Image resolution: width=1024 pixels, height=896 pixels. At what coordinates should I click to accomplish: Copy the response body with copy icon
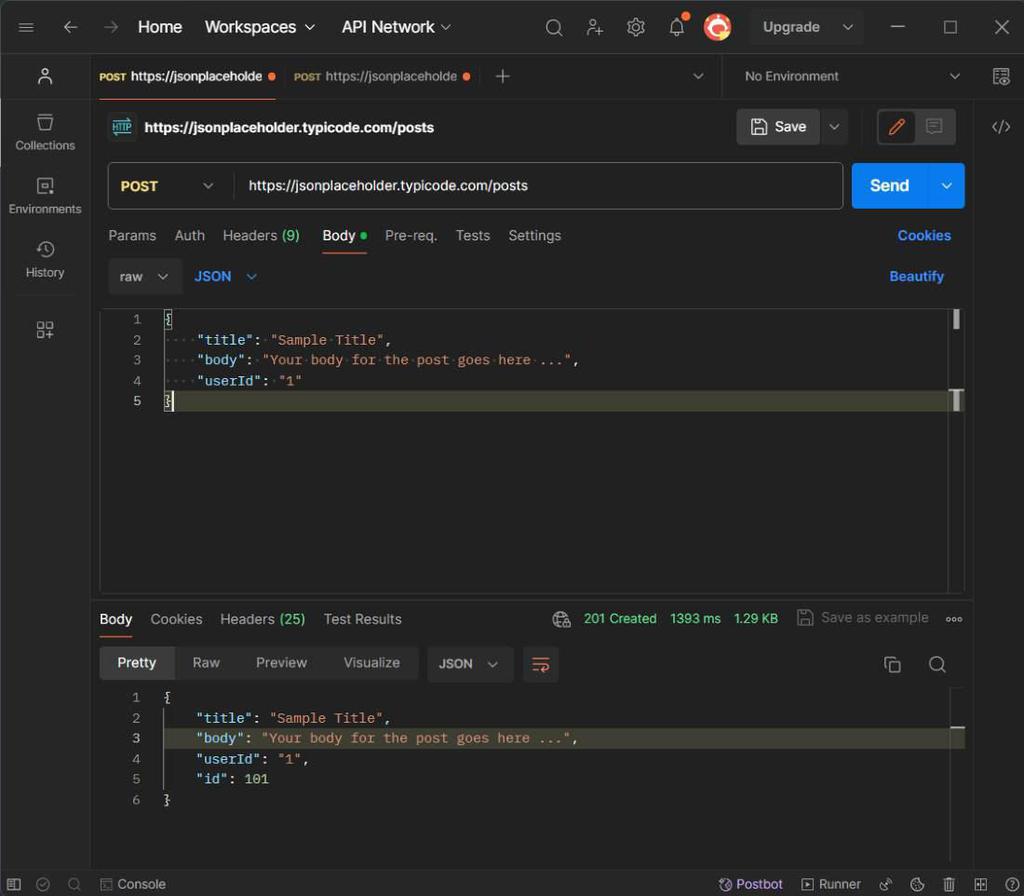click(892, 665)
